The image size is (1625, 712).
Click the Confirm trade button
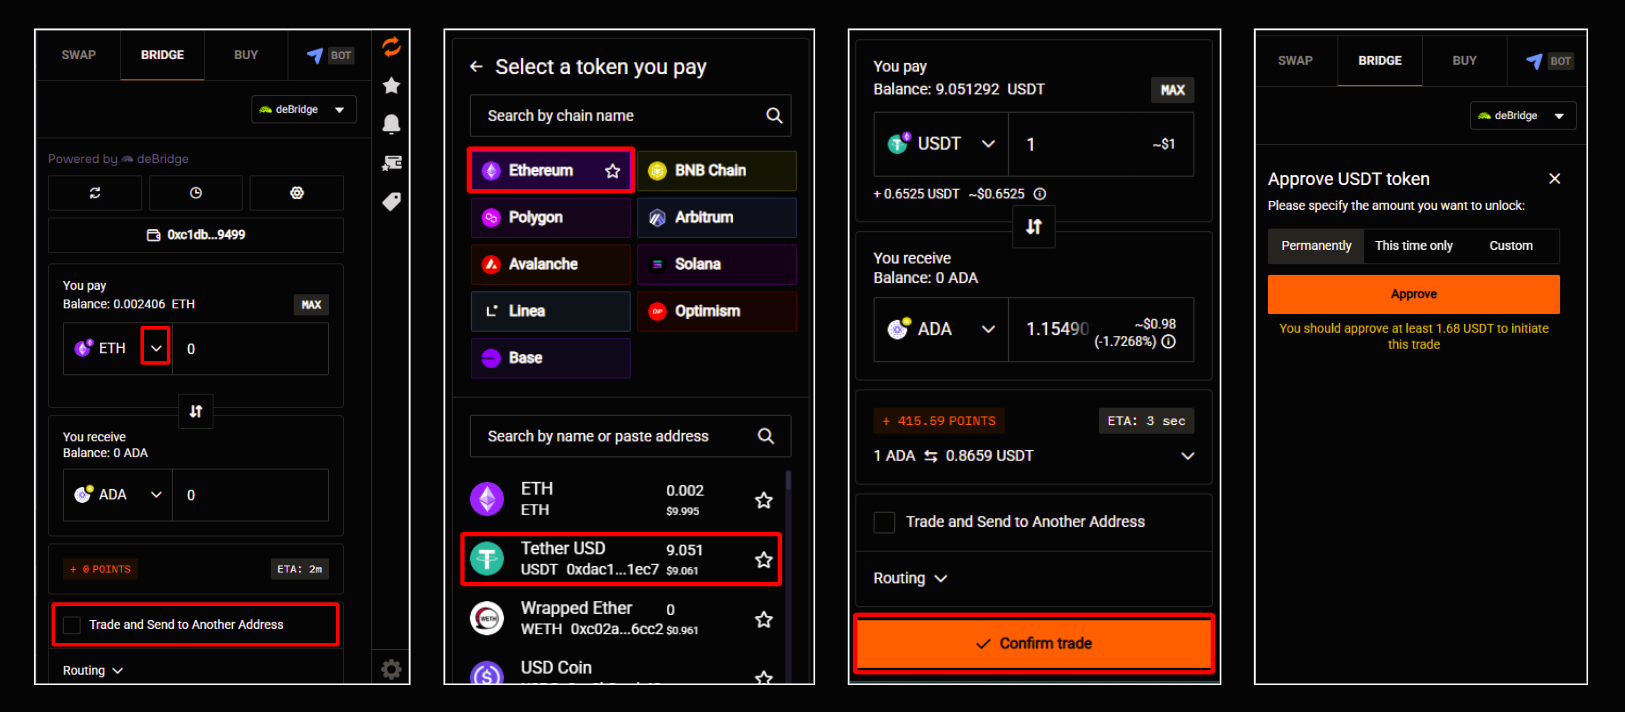tap(1034, 643)
